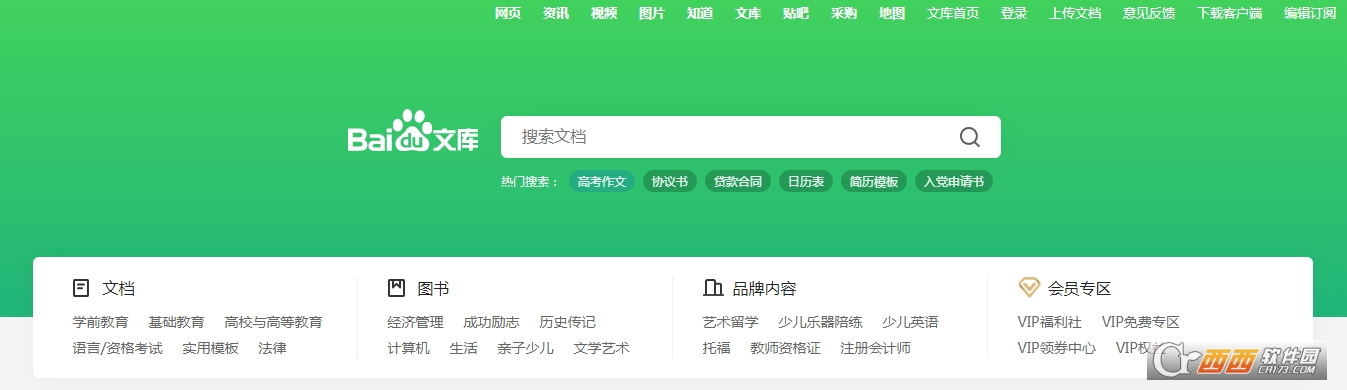Screen dimensions: 1347x390
Task: Select 文库 in top navigation
Action: 748,13
